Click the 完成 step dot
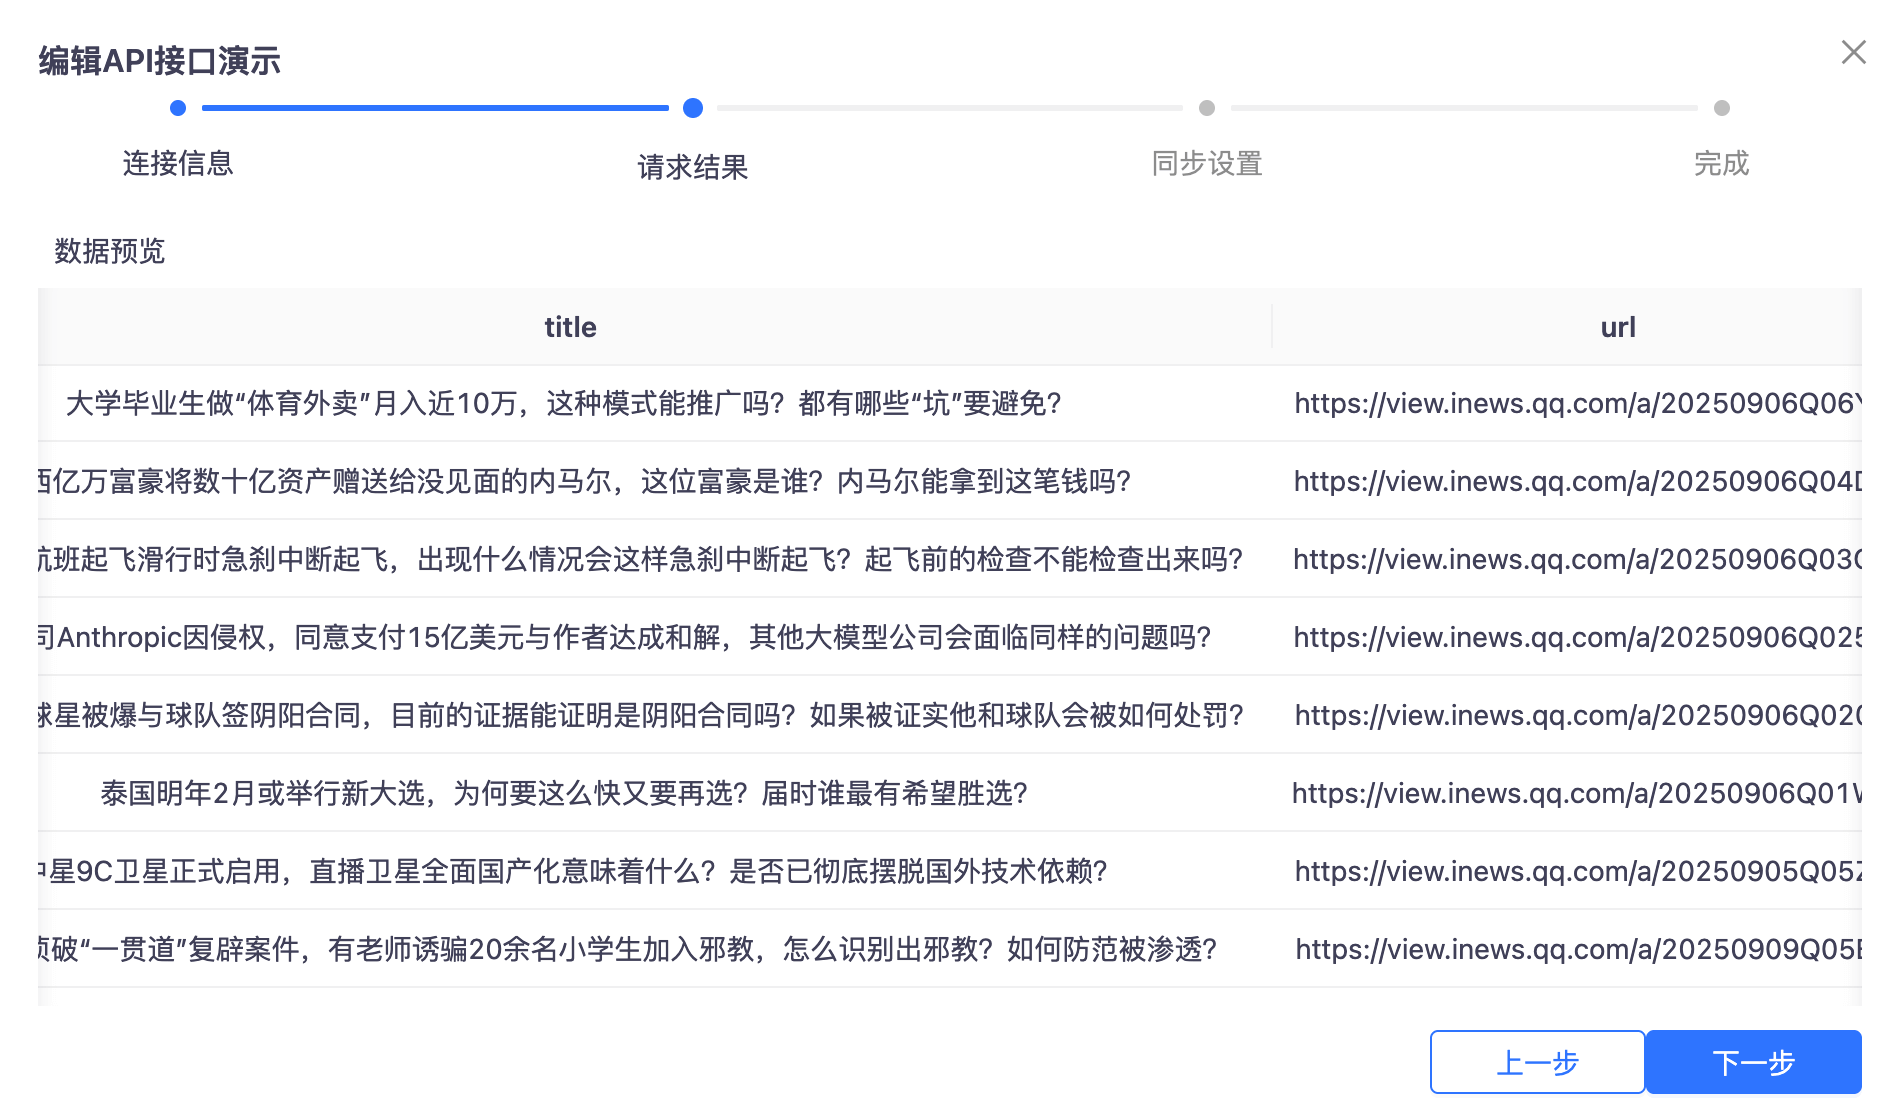Viewport: 1902px width, 1116px height. pyautogui.click(x=1721, y=108)
